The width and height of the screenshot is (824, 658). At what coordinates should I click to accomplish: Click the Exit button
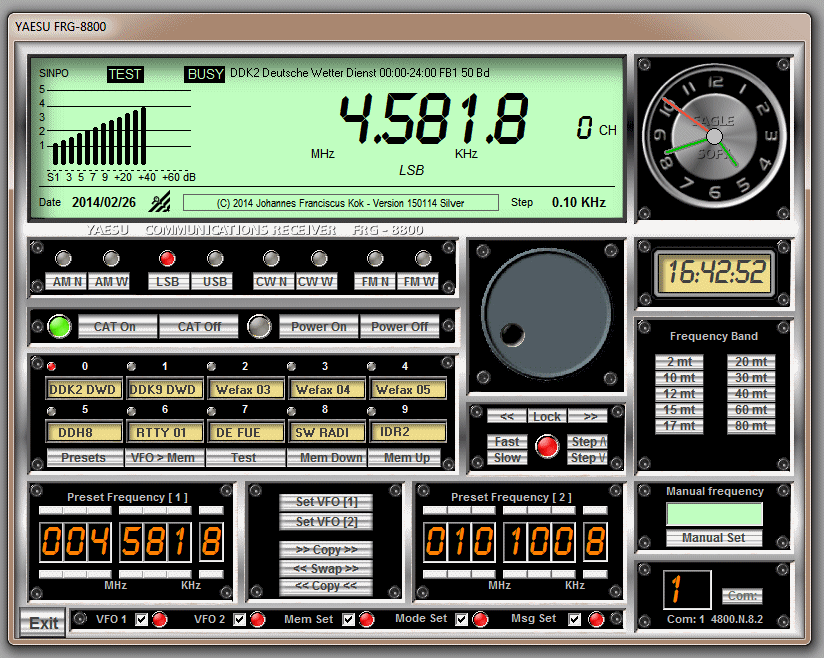(x=43, y=623)
